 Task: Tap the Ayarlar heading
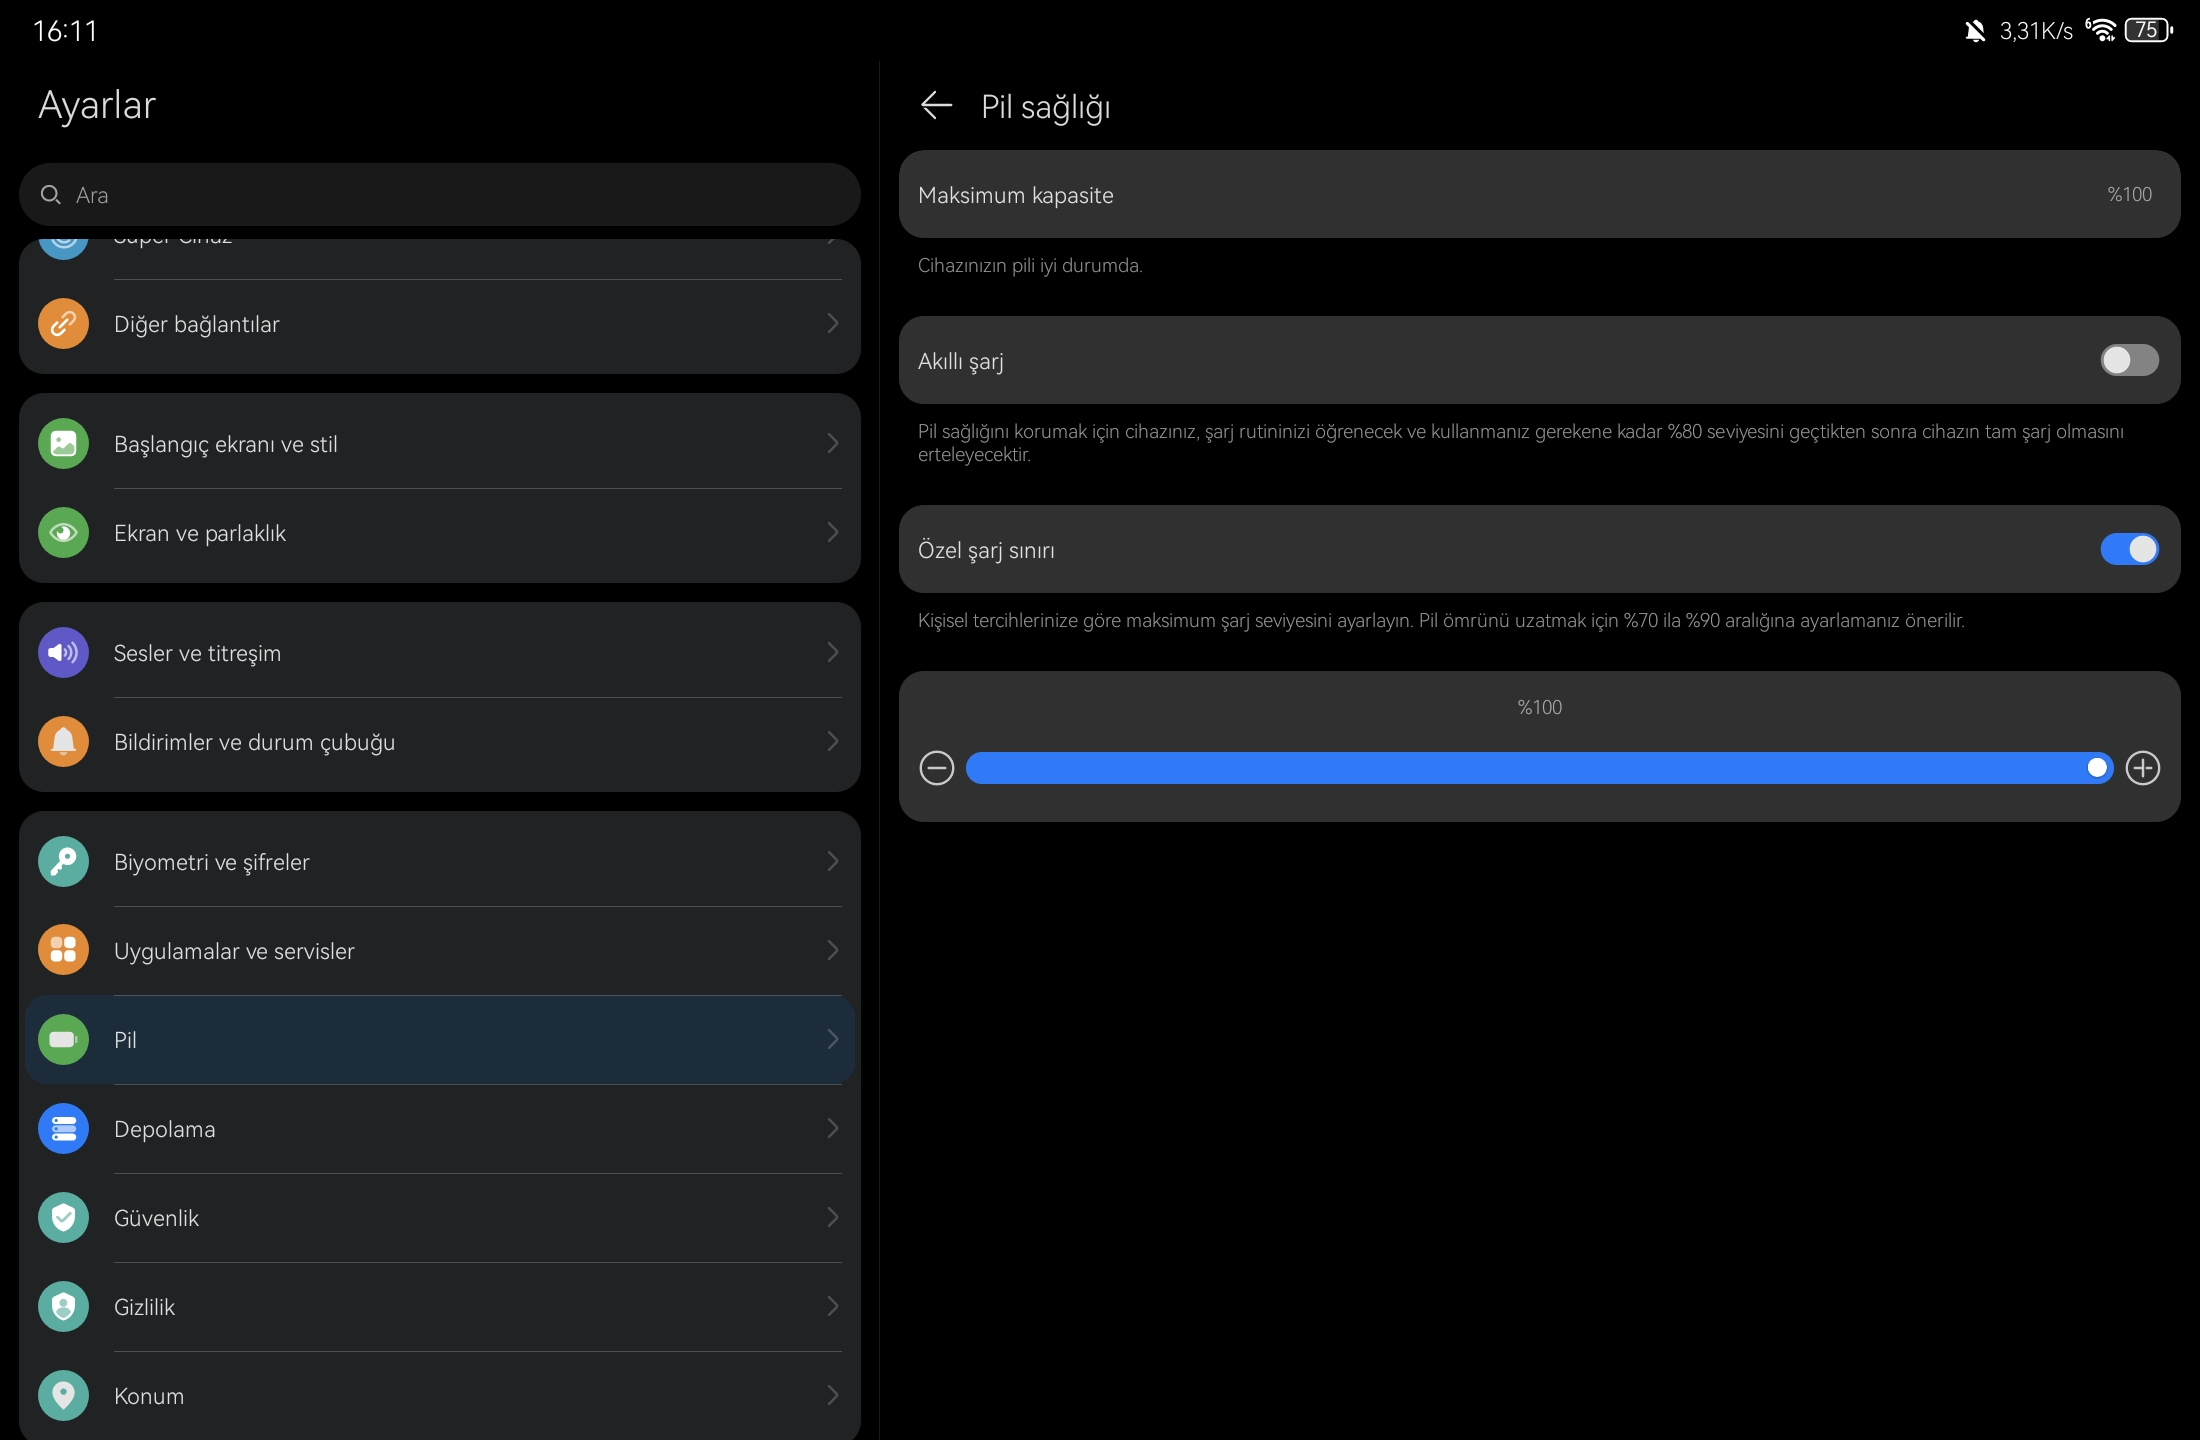tap(97, 105)
